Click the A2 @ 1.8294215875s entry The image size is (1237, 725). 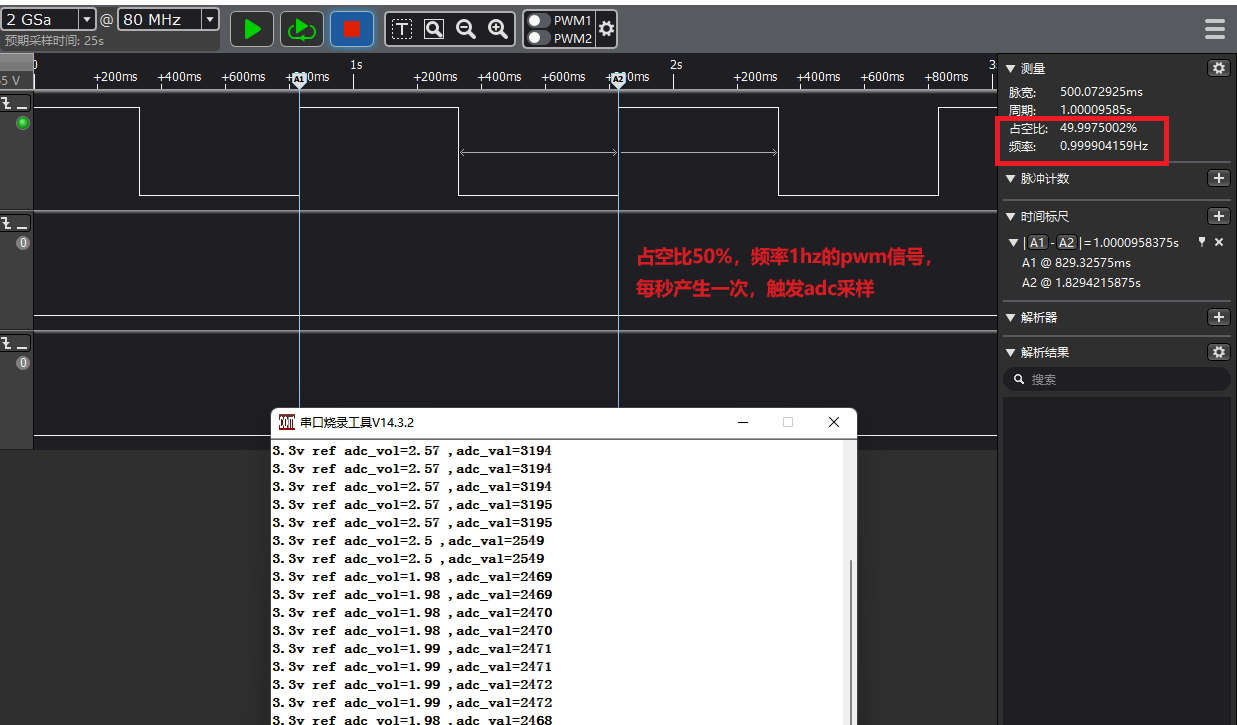pos(1081,283)
